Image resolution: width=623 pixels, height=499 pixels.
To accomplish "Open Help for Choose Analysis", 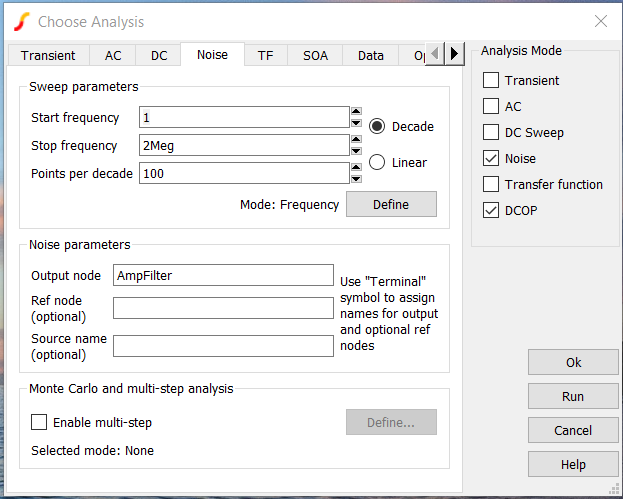I will (x=573, y=464).
